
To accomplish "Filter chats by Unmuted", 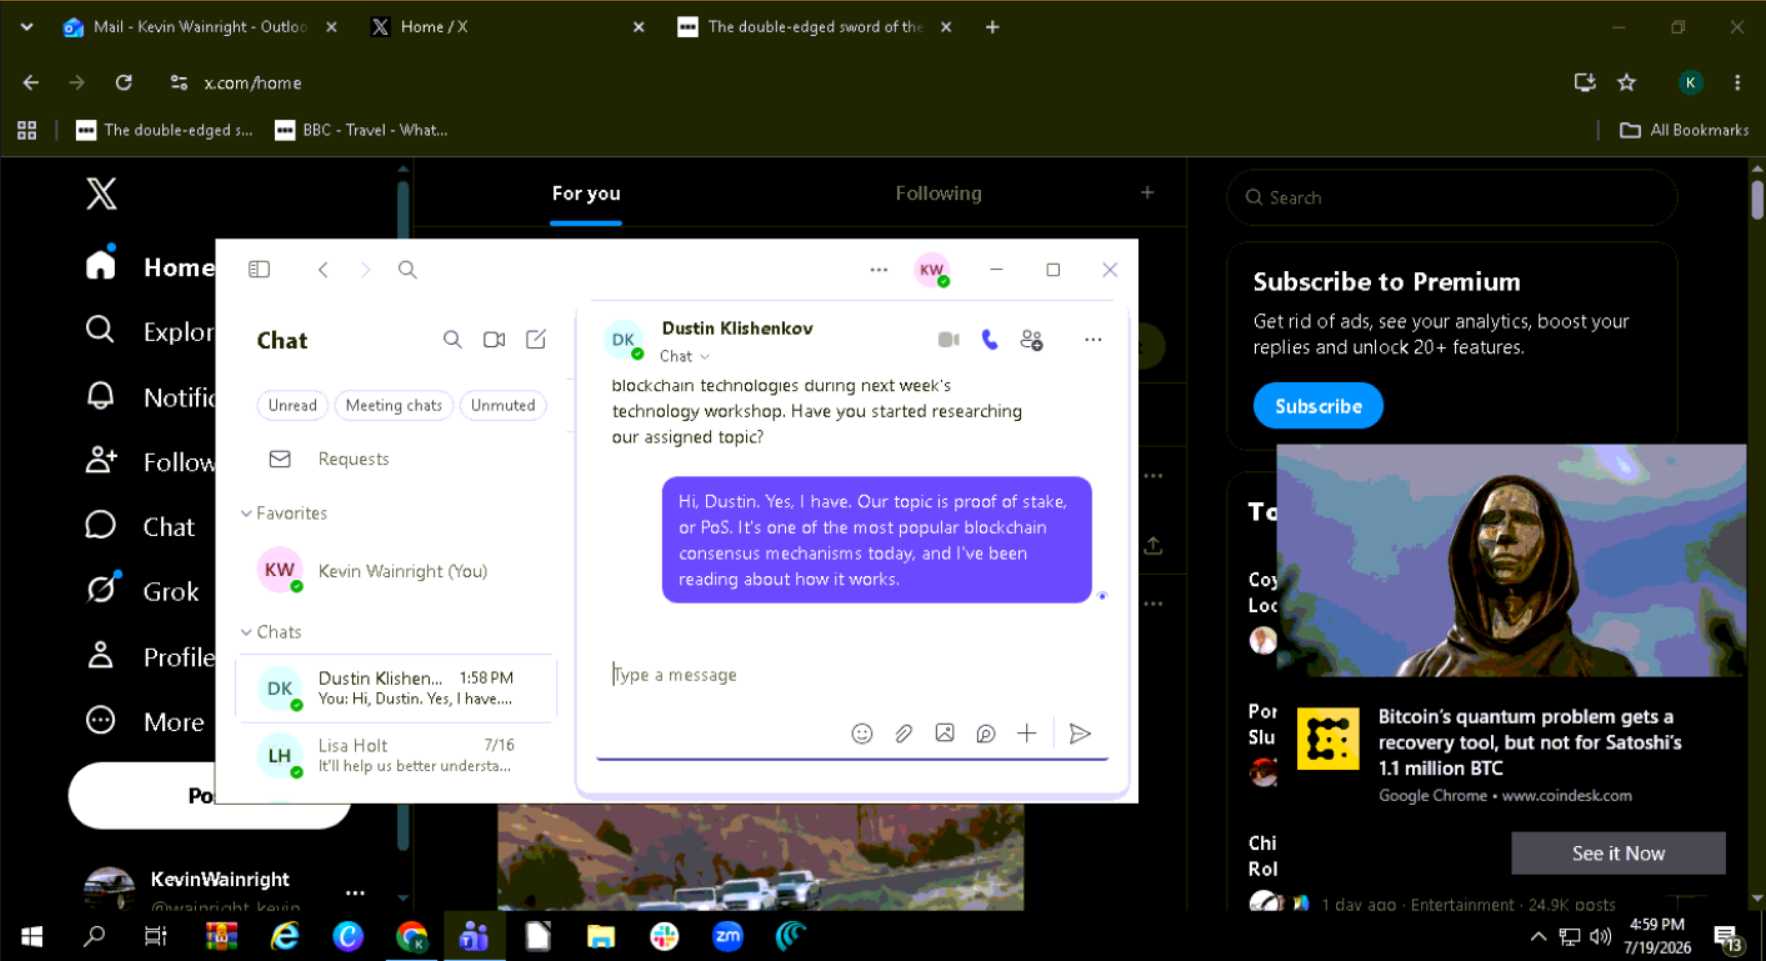I will (x=503, y=405).
